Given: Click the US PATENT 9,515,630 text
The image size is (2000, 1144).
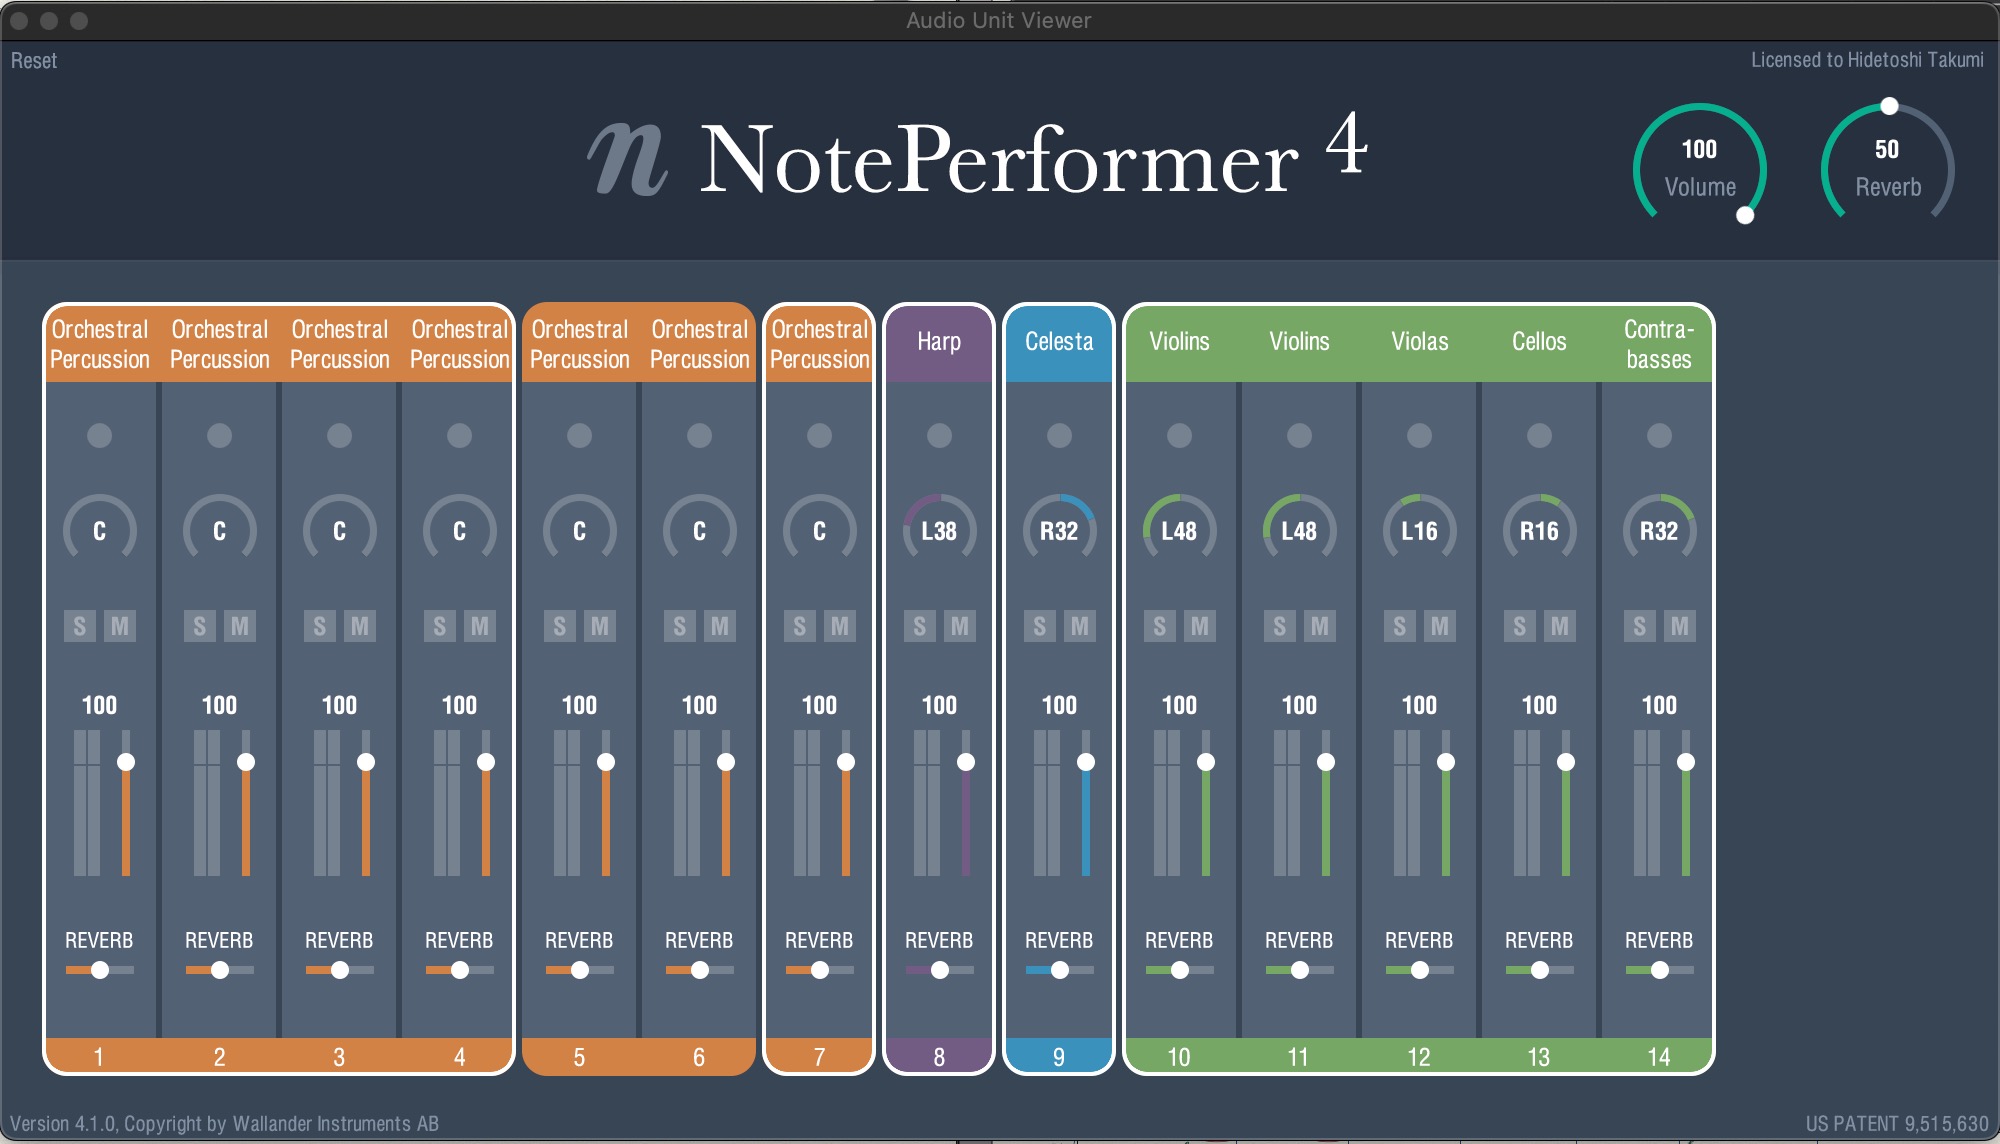Looking at the screenshot, I should 1897,1123.
